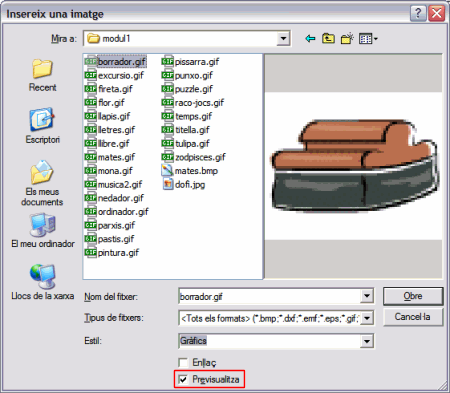Browse Llocs de la xarxa
450x393 pixels.
pos(43,282)
